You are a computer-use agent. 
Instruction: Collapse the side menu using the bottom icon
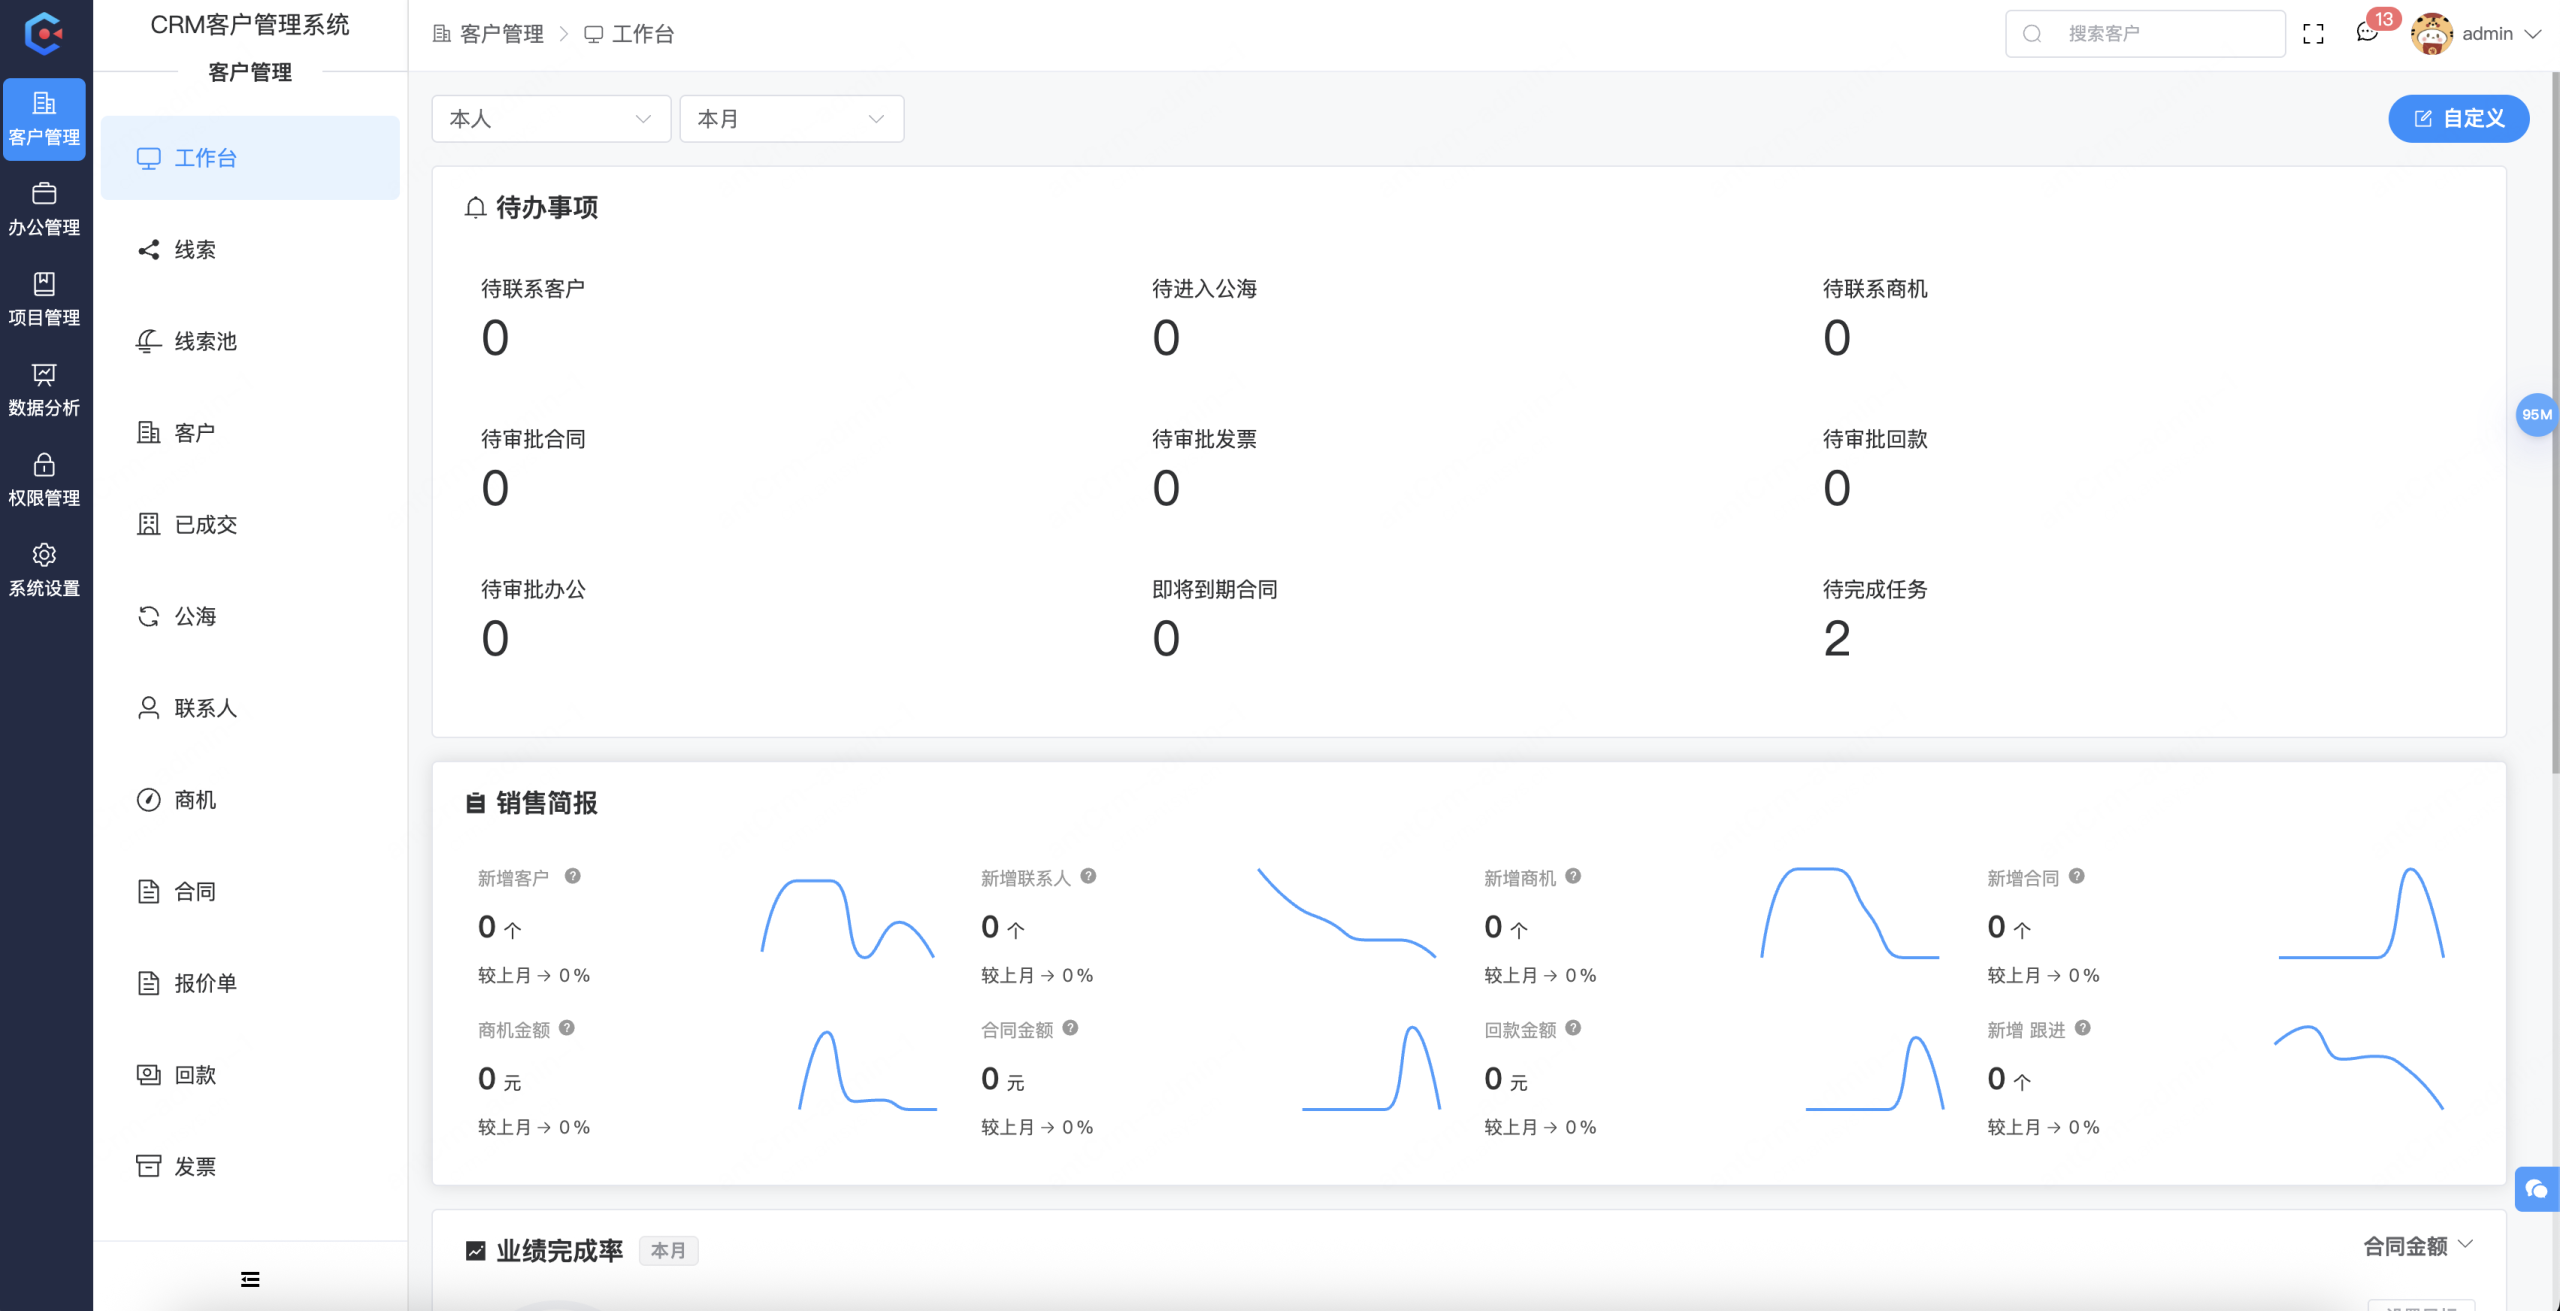tap(249, 1278)
